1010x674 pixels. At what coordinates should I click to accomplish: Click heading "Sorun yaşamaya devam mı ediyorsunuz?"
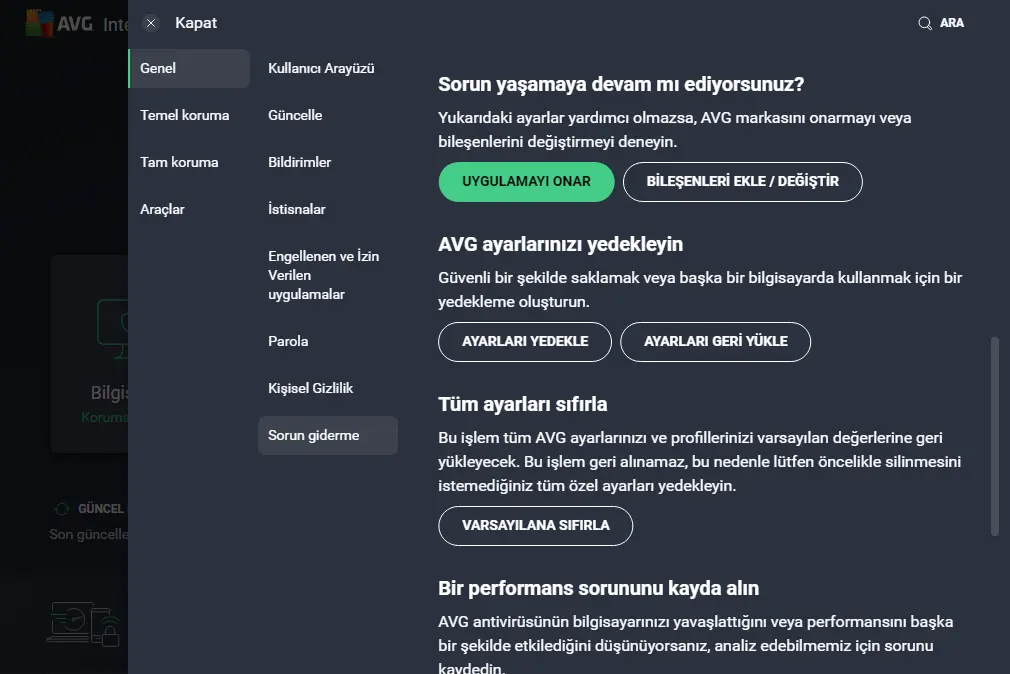(621, 84)
